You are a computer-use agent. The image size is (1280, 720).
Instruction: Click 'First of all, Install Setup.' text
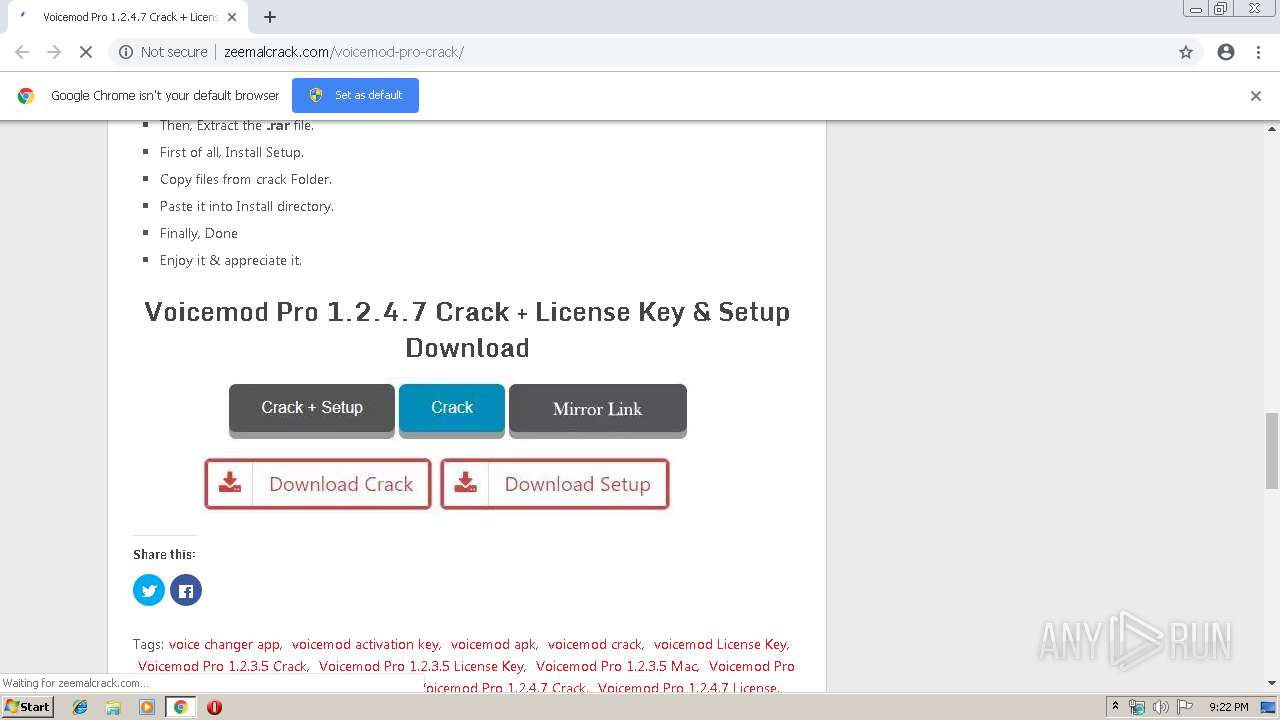tap(232, 152)
